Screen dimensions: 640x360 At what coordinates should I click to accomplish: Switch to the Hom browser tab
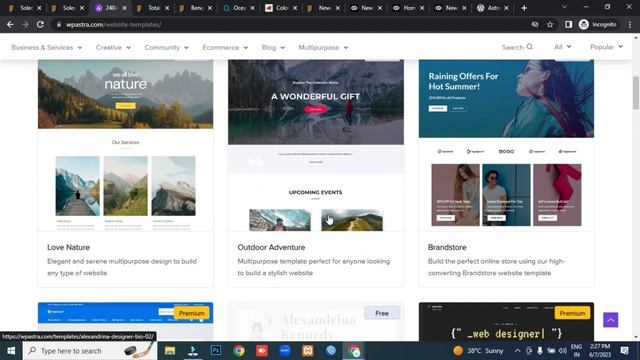pos(408,8)
